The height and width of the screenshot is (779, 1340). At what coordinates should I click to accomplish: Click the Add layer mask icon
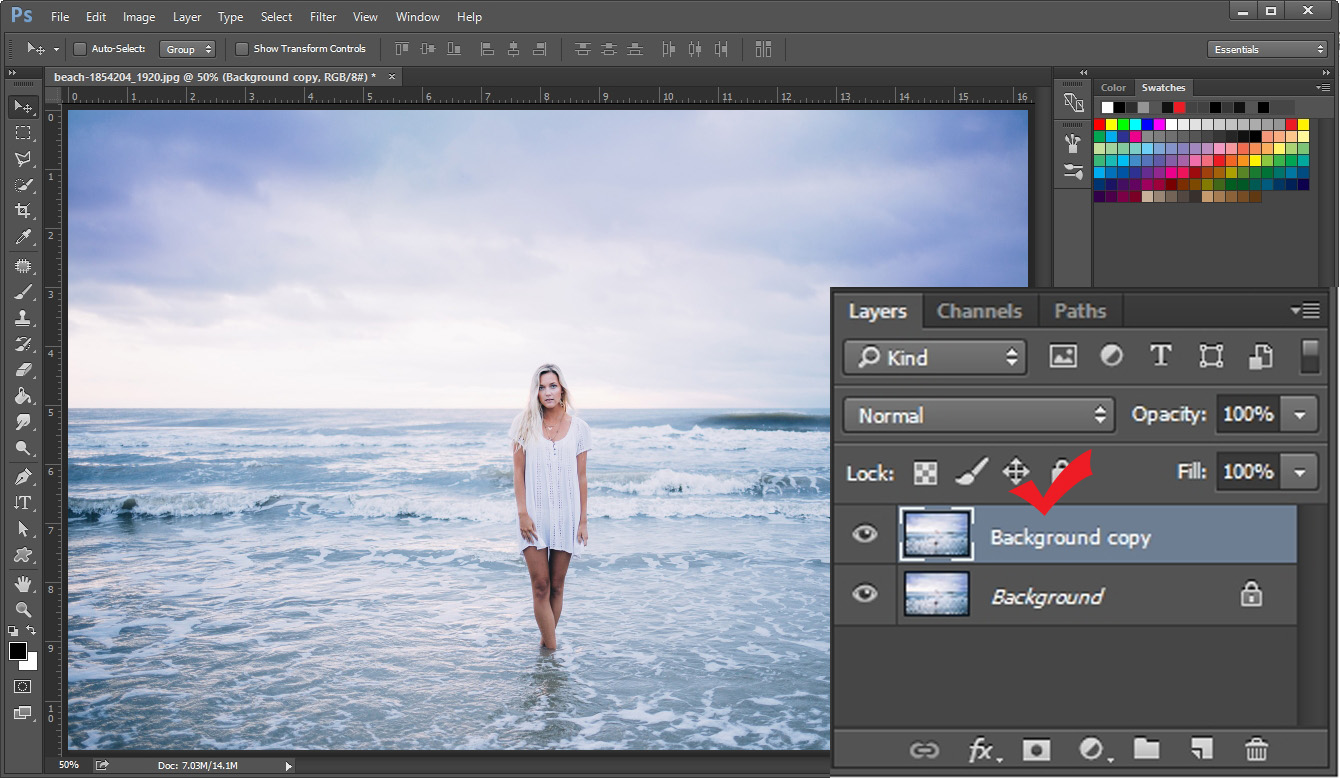point(1036,749)
